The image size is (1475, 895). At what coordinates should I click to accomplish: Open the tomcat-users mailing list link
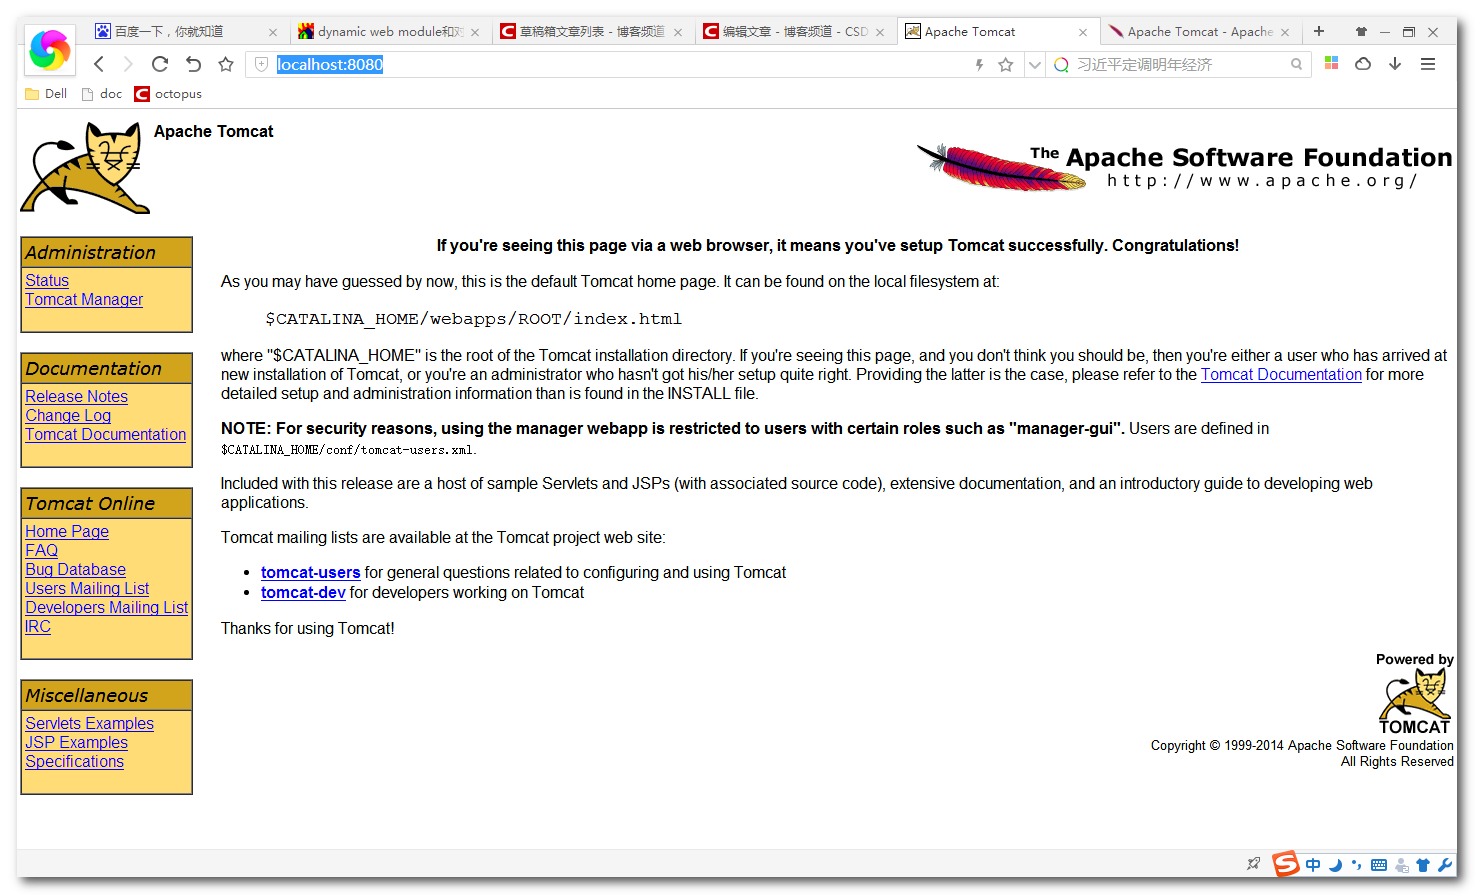click(310, 572)
